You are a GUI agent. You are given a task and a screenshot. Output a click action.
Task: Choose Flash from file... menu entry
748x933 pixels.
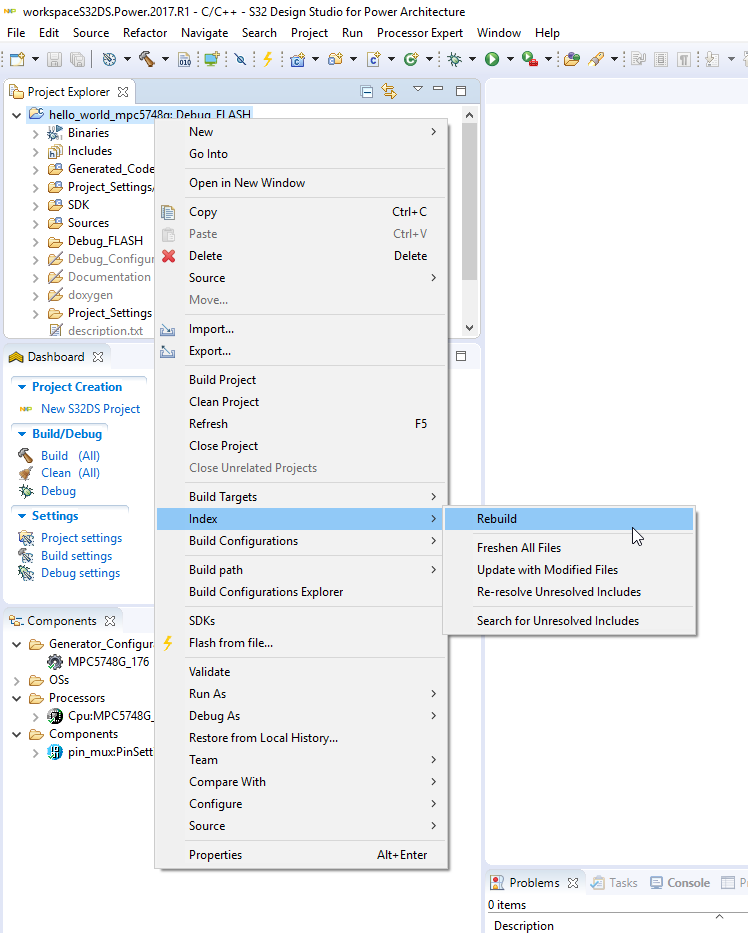click(x=302, y=643)
